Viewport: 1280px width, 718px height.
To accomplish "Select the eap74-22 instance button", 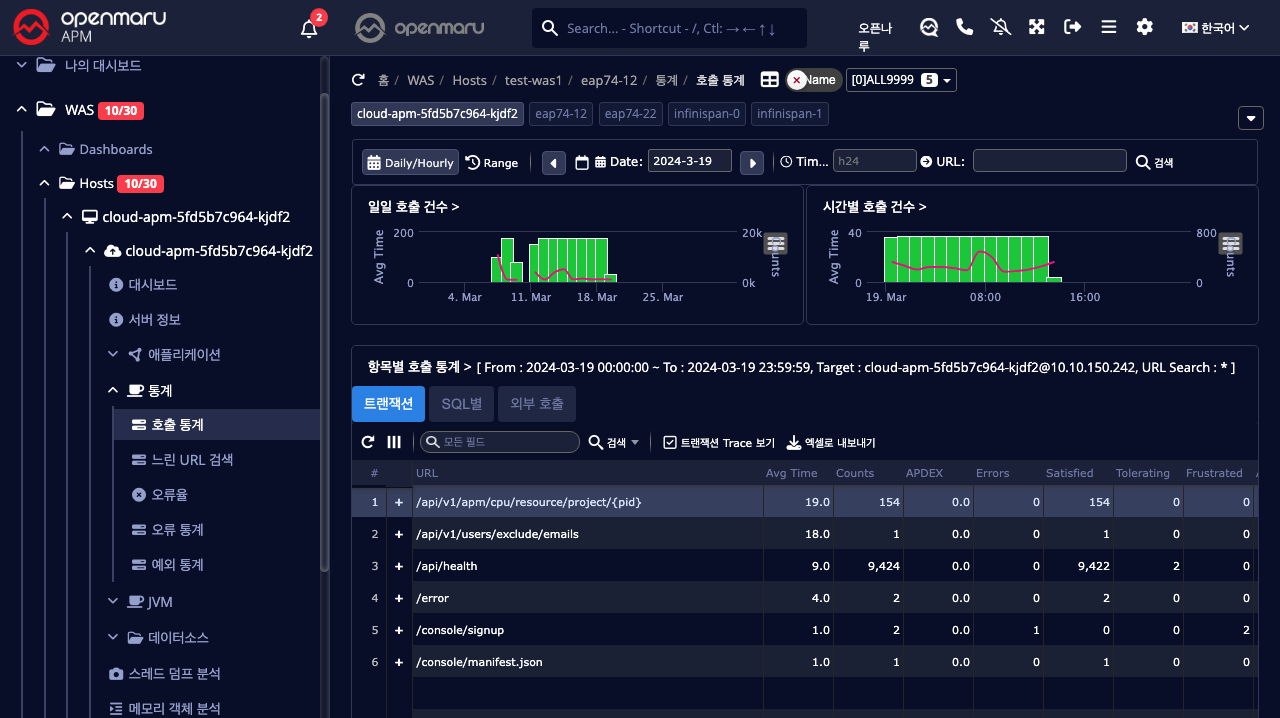I will coord(630,114).
